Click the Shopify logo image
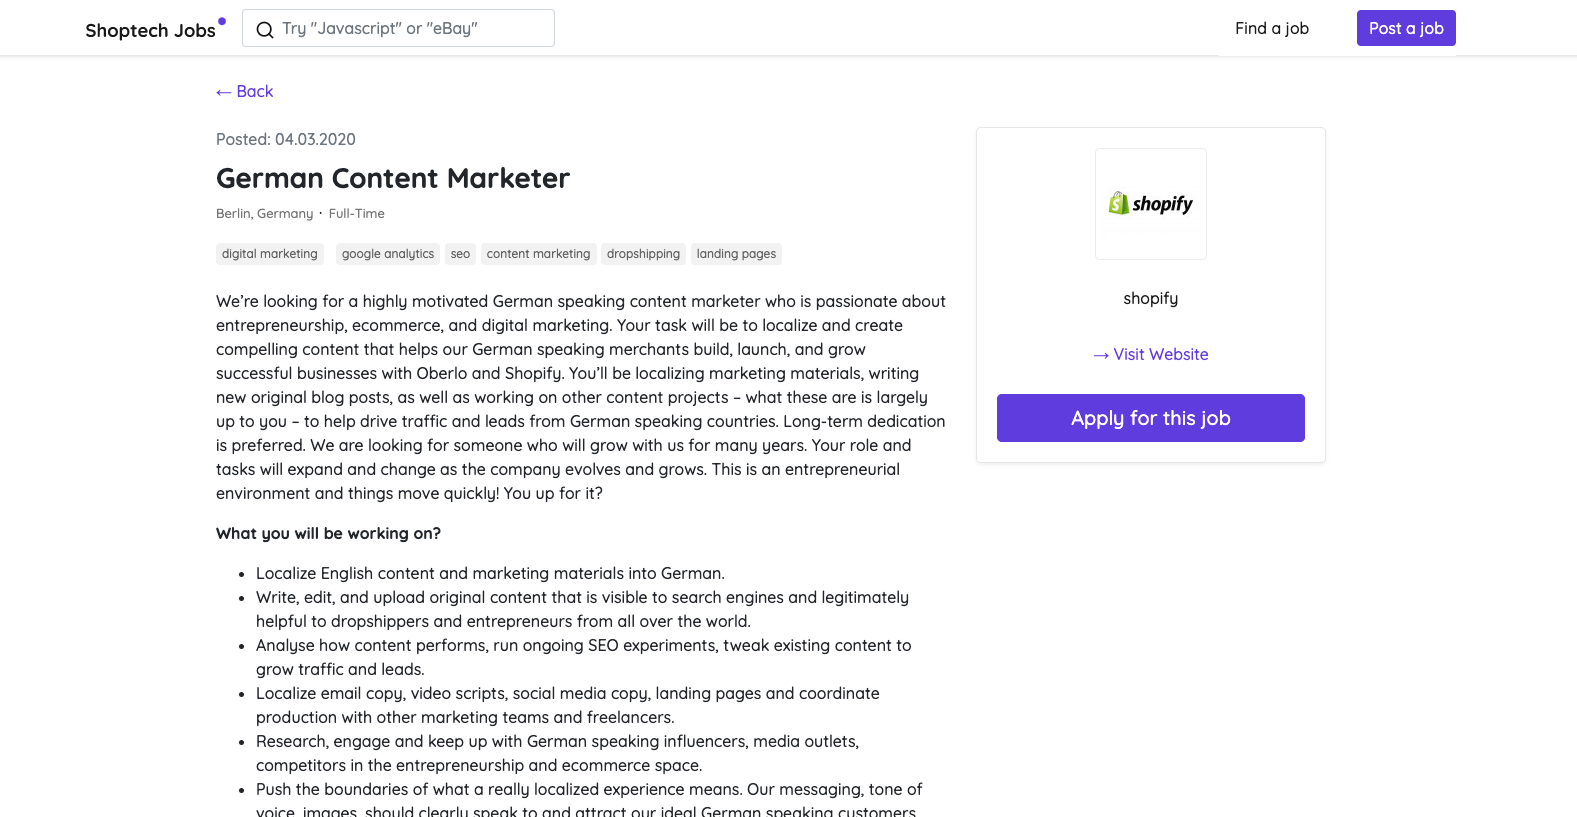 pyautogui.click(x=1150, y=203)
